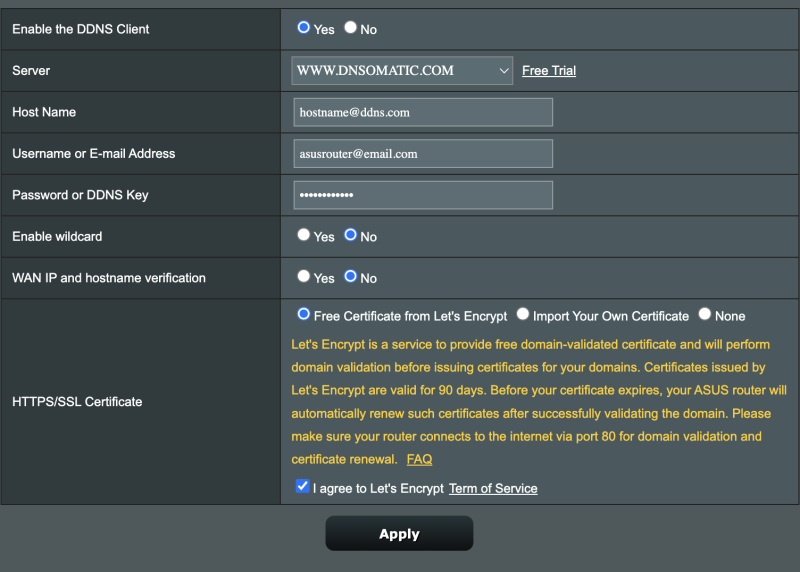The image size is (800, 572).
Task: Uncheck the Let's Encrypt agreement checkbox
Action: [303, 486]
